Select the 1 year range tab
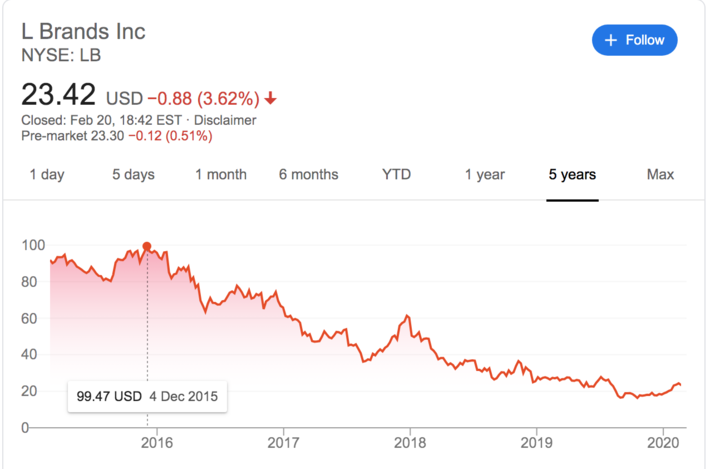 tap(484, 175)
